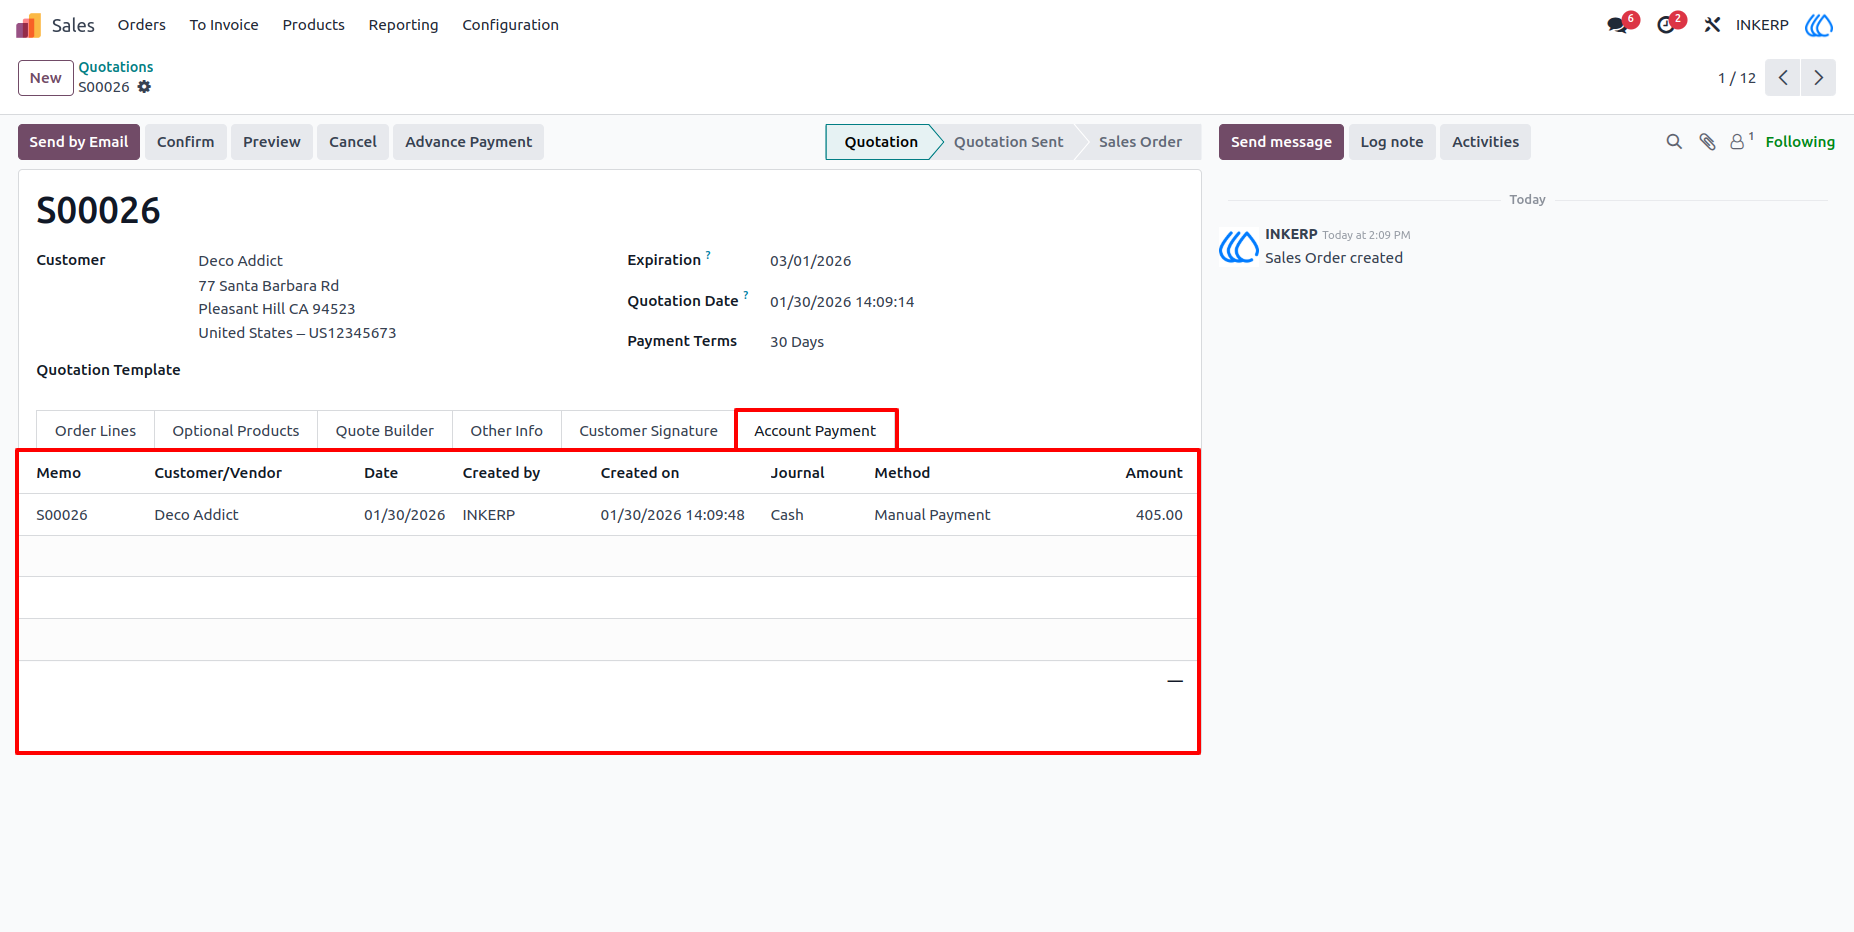This screenshot has width=1854, height=932.
Task: Switch to the Order Lines tab
Action: [x=96, y=431]
